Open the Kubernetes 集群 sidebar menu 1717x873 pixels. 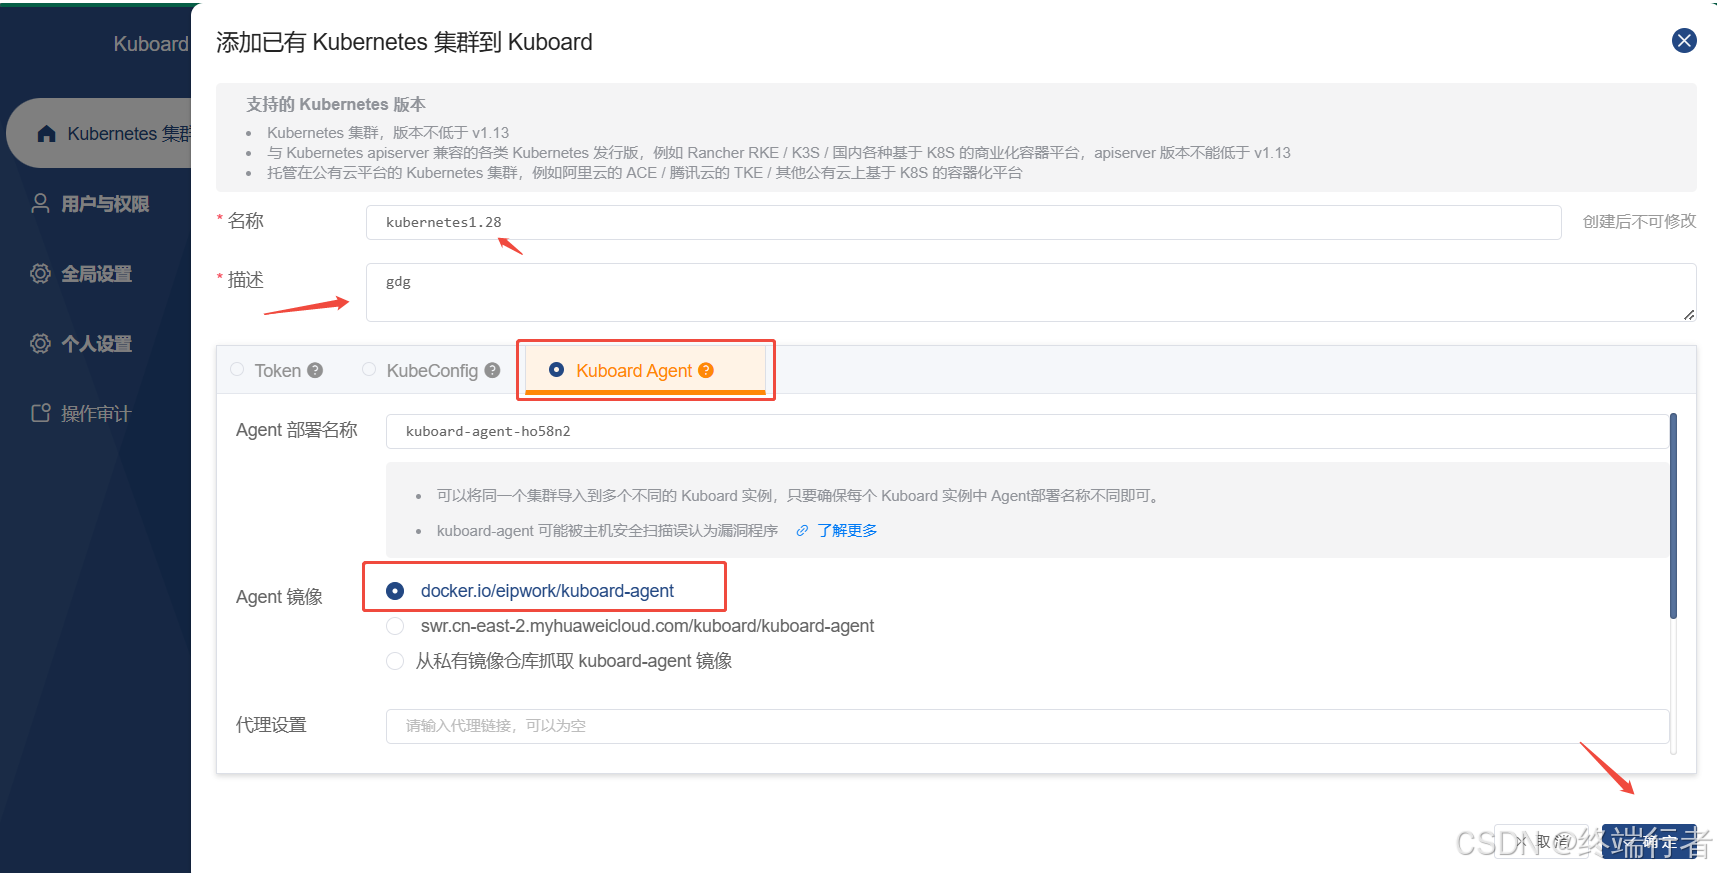pos(100,134)
